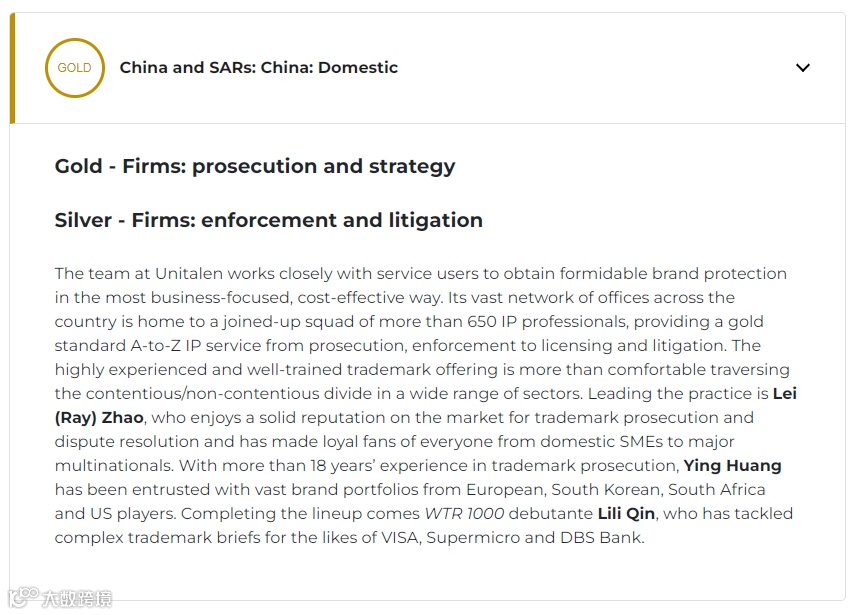This screenshot has height=615, width=857.
Task: Click the 大数跨境 watermark text
Action: click(76, 598)
